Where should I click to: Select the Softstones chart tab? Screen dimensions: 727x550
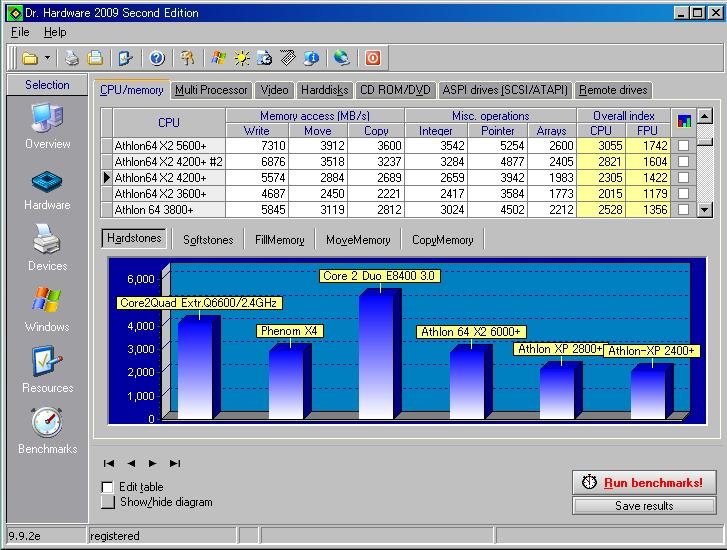point(208,240)
